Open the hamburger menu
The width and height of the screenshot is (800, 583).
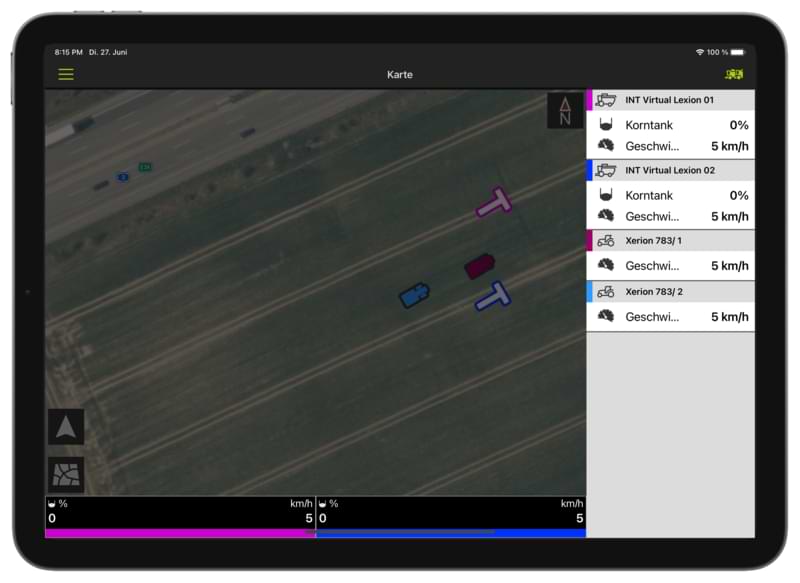click(x=66, y=74)
